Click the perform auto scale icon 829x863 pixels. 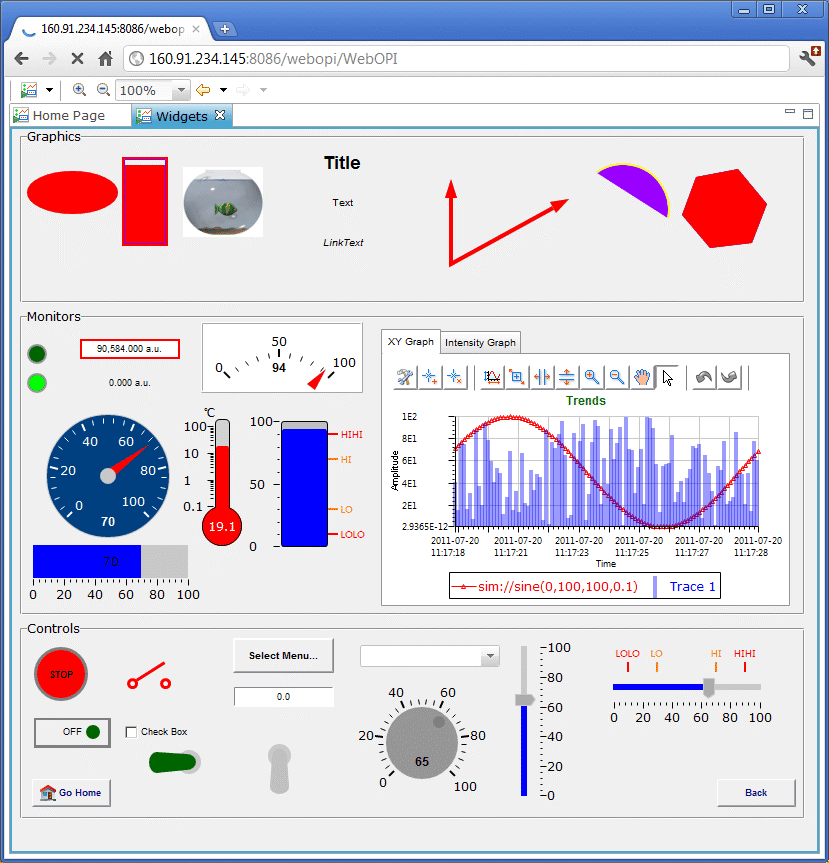coord(492,377)
